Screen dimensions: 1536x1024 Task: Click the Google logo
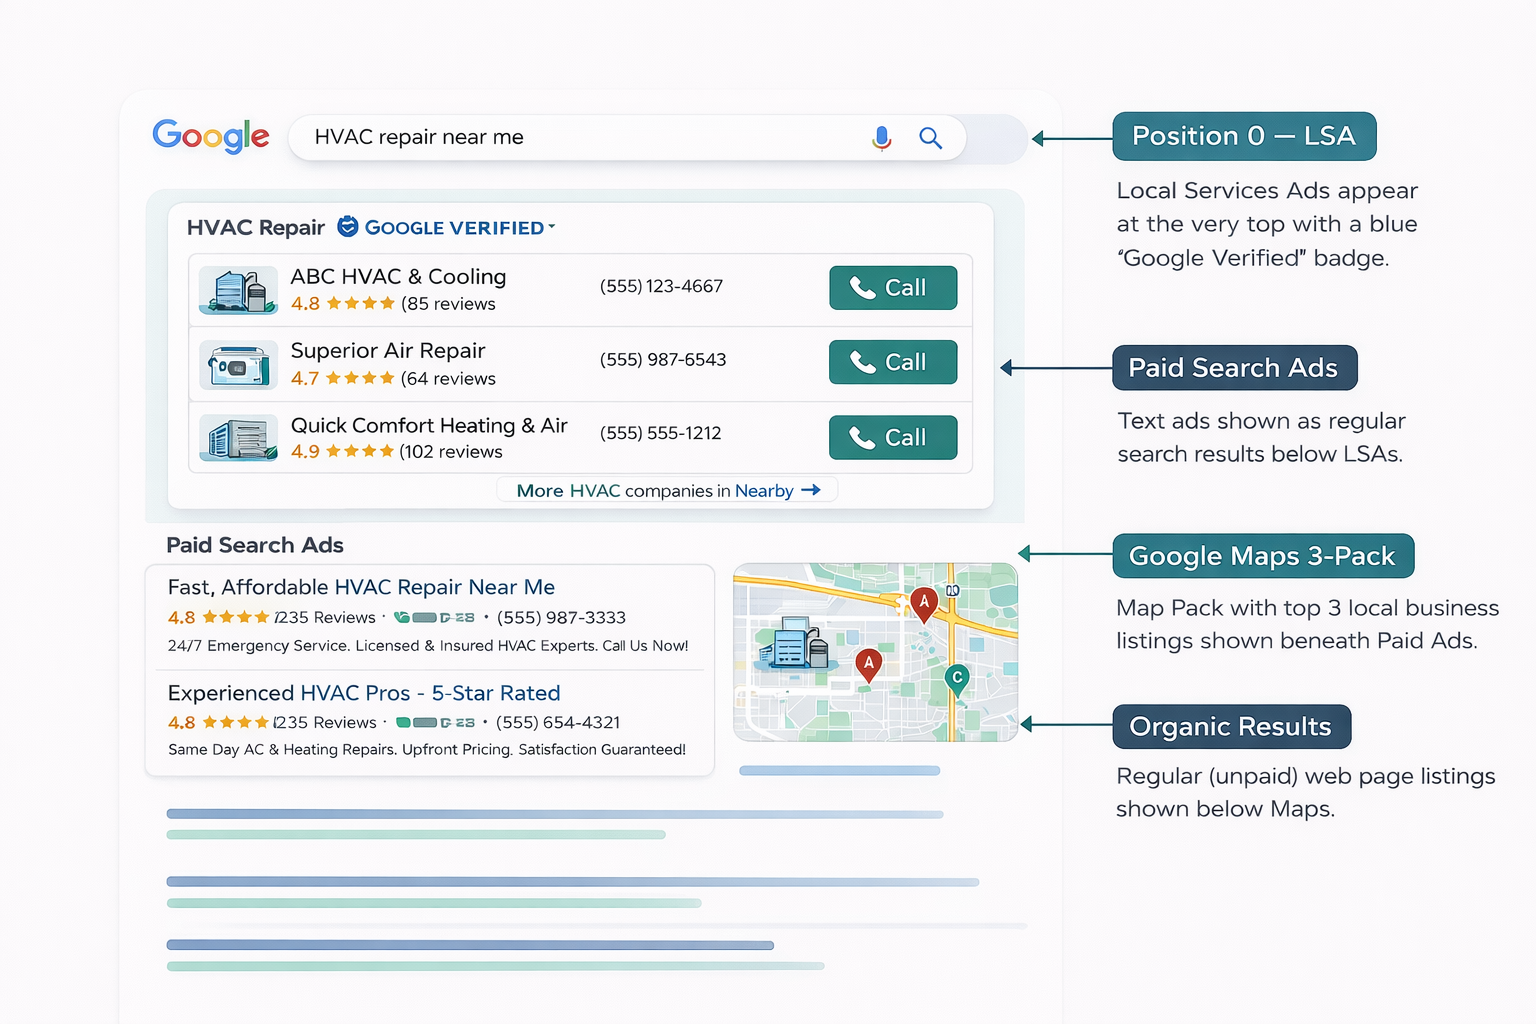pos(210,136)
